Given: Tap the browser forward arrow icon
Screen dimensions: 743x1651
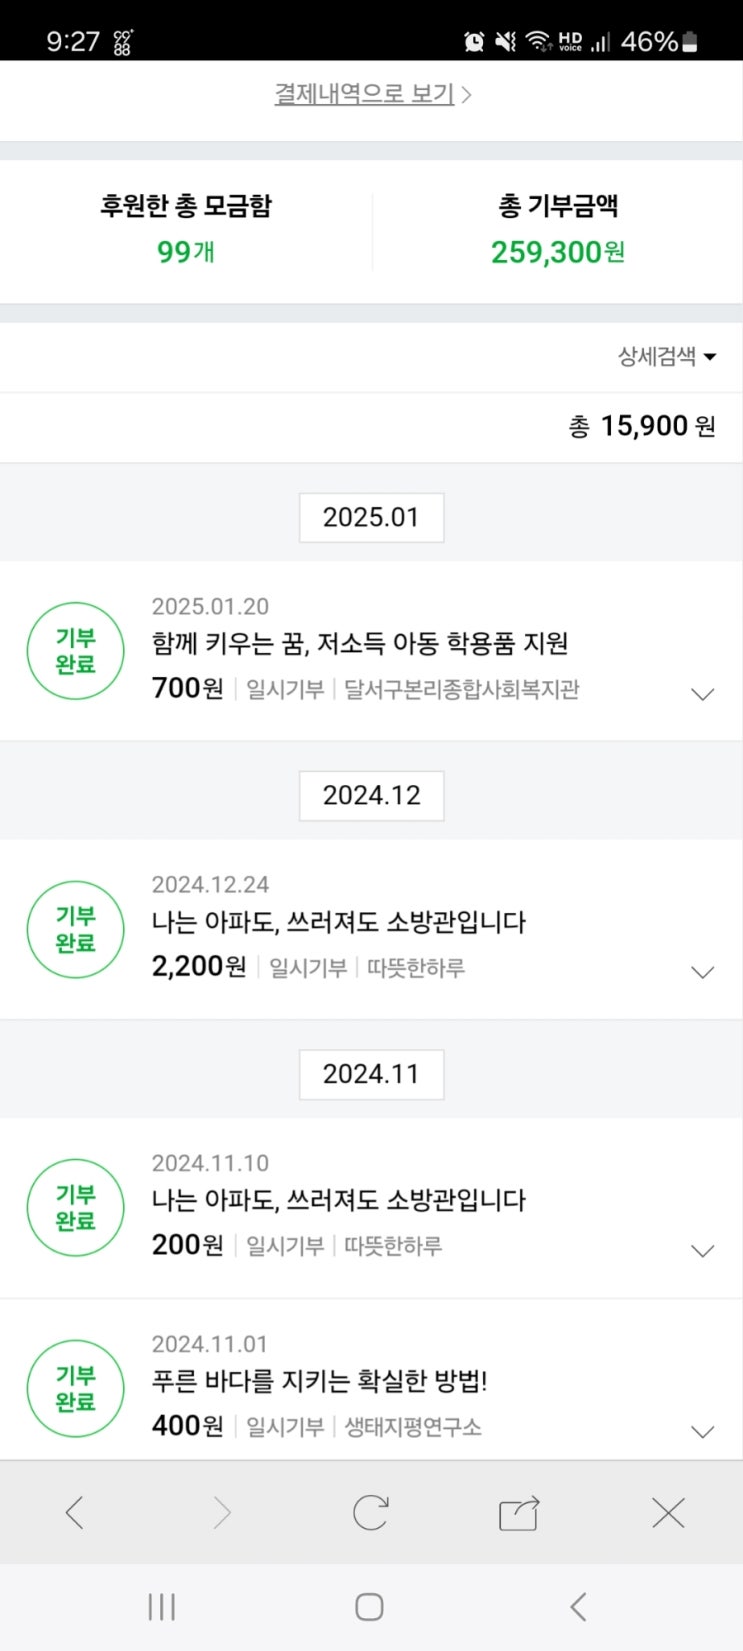Looking at the screenshot, I should [222, 1512].
